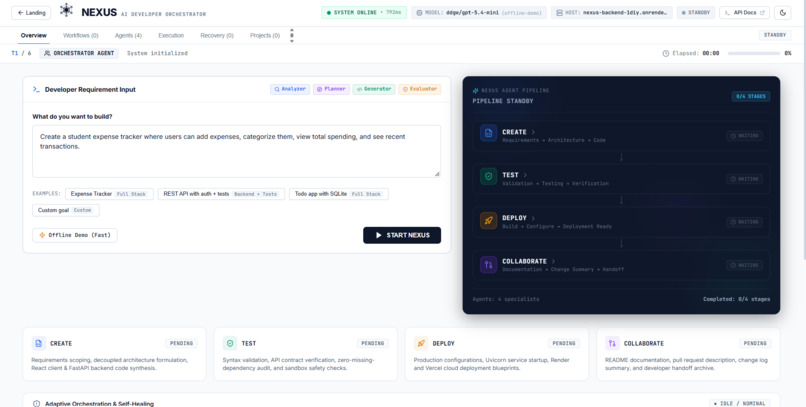Choose REST API with auth + tests example
Viewport: 806px width, 407px height.
click(x=221, y=194)
